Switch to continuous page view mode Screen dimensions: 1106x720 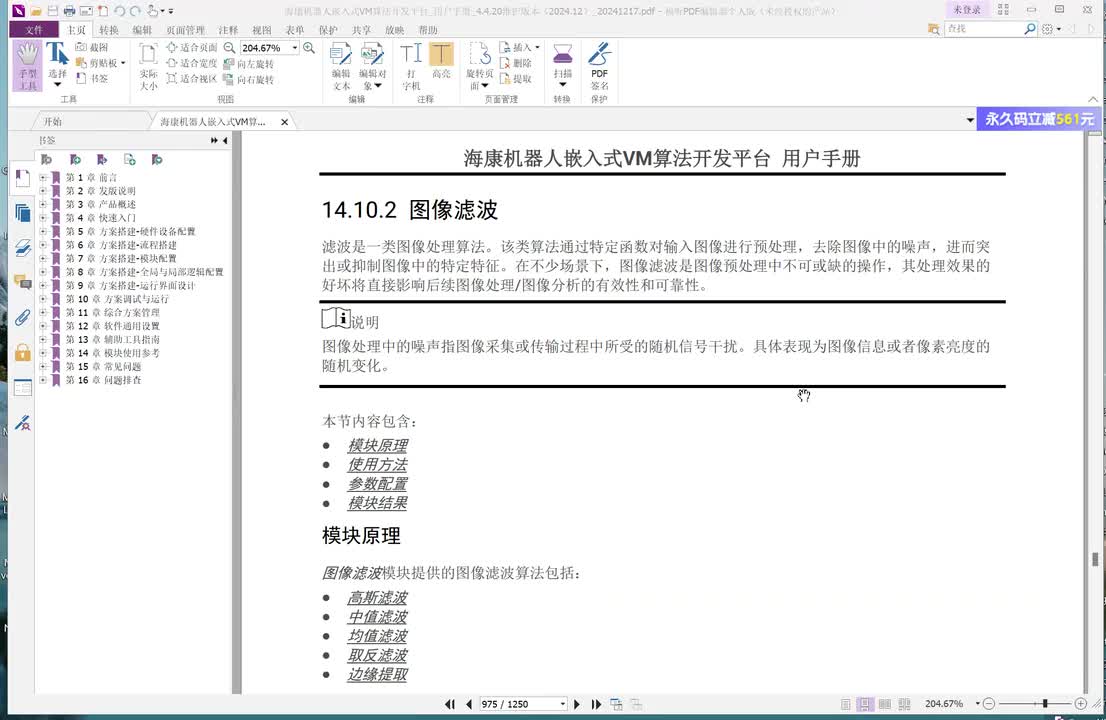865,704
